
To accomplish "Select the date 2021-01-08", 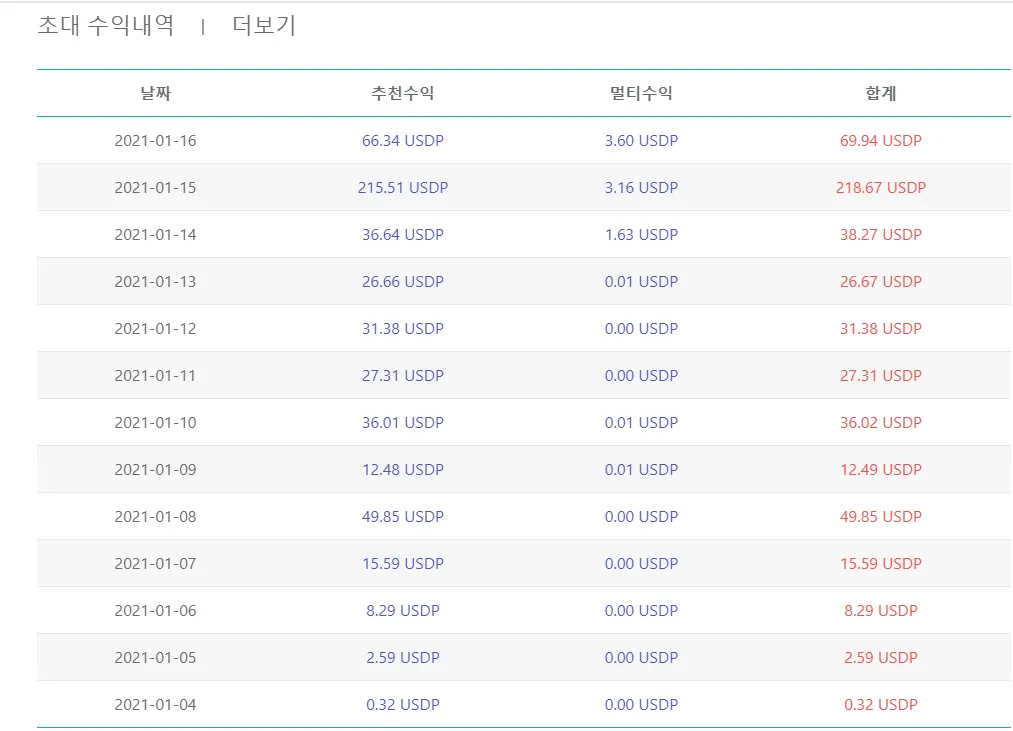I will pyautogui.click(x=156, y=516).
